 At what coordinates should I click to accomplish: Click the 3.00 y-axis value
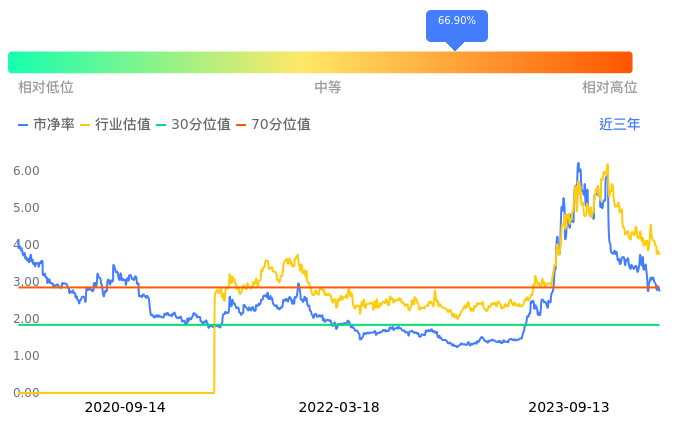coord(26,282)
